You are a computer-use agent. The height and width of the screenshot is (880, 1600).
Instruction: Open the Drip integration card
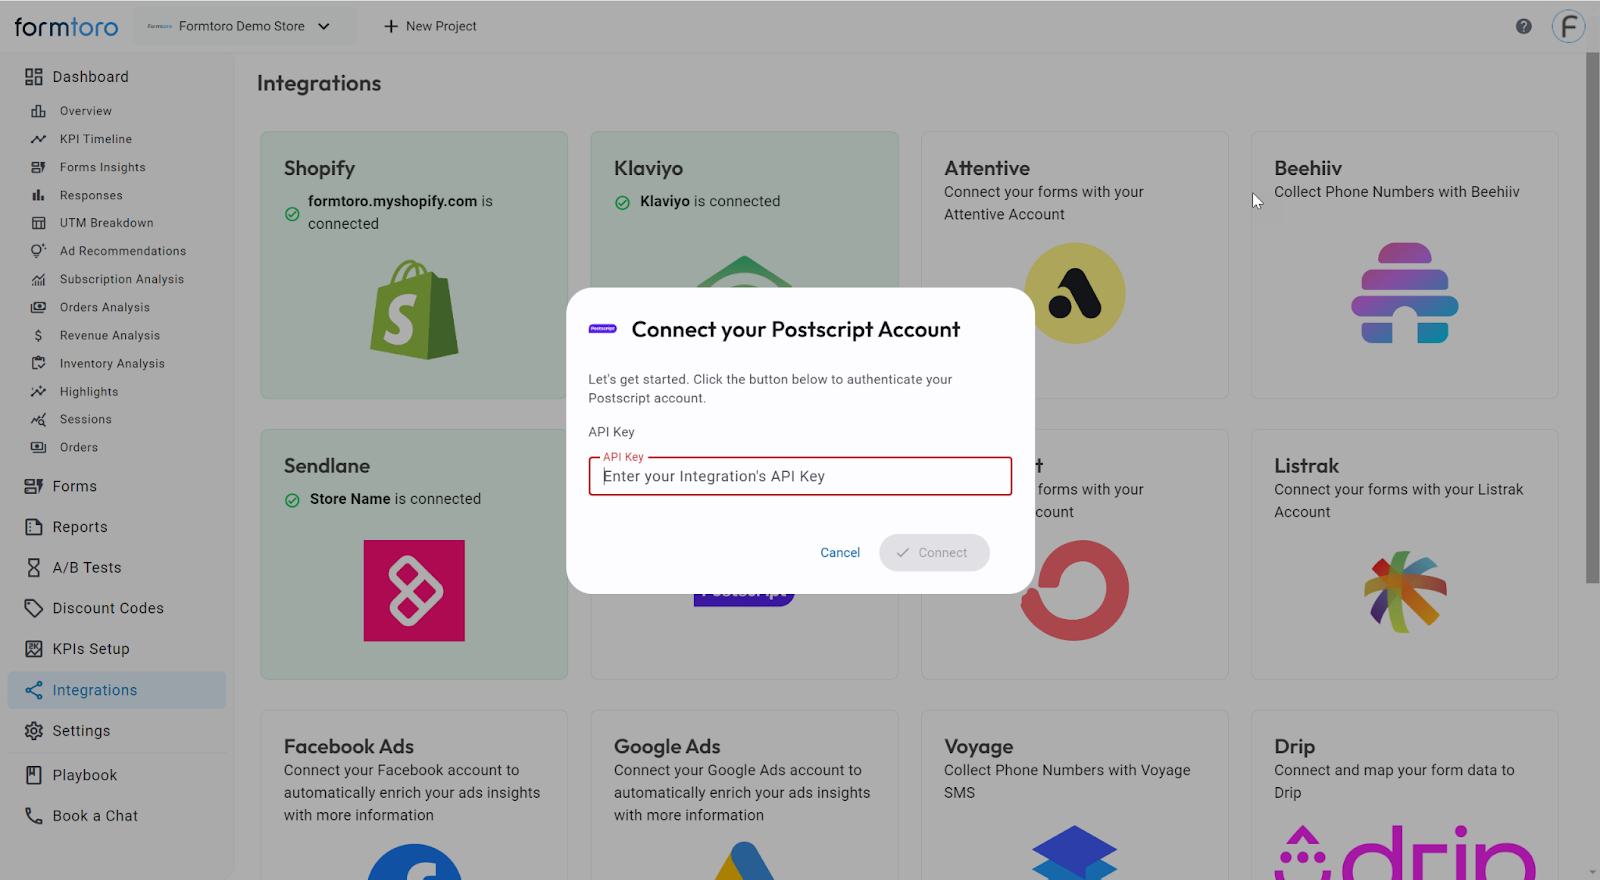tap(1404, 795)
